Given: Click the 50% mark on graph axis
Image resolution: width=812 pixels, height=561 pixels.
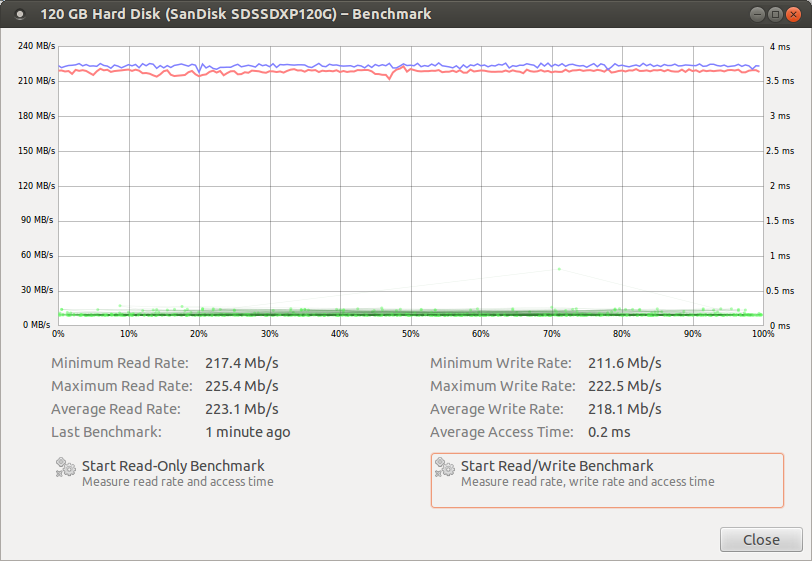Looking at the screenshot, I should pos(410,334).
